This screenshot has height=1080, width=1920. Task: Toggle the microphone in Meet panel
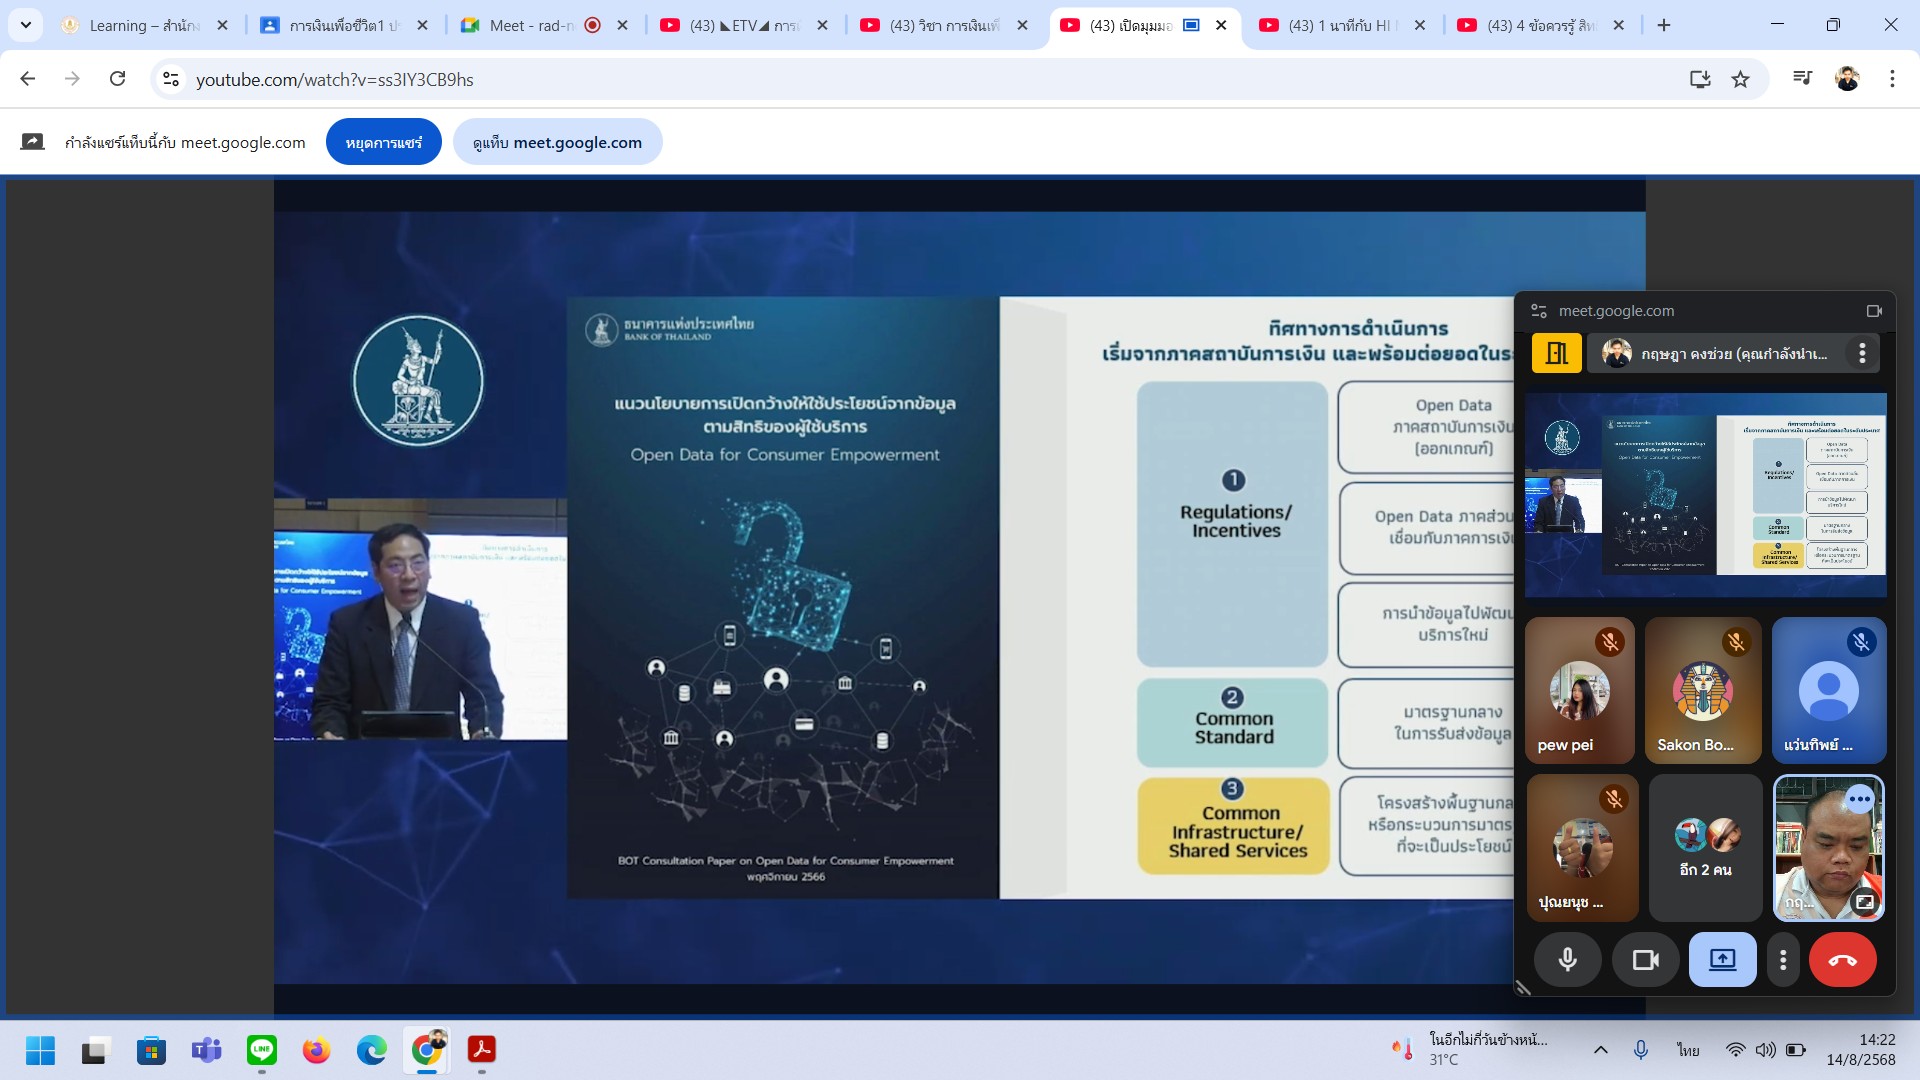tap(1568, 960)
